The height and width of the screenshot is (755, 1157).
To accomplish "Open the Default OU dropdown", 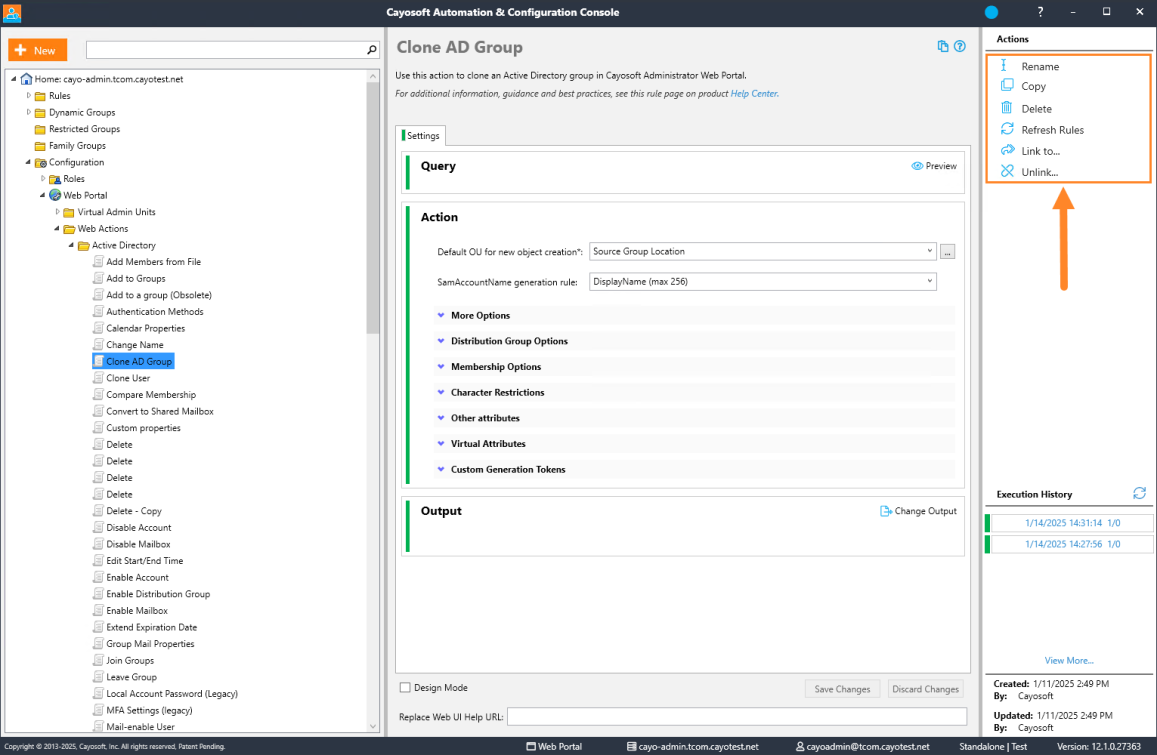I will (929, 252).
